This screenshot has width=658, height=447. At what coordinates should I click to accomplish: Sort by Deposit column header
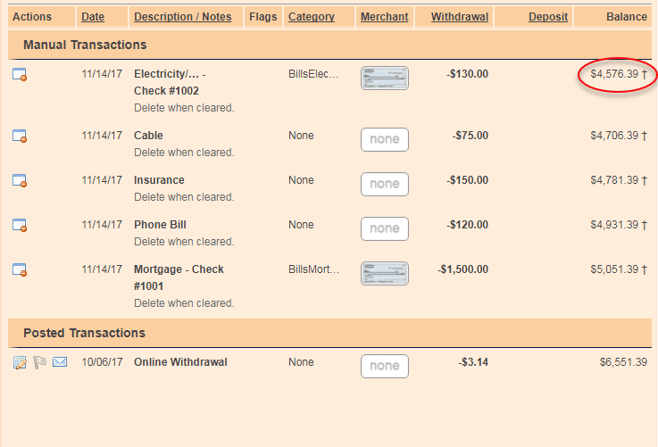pos(548,17)
